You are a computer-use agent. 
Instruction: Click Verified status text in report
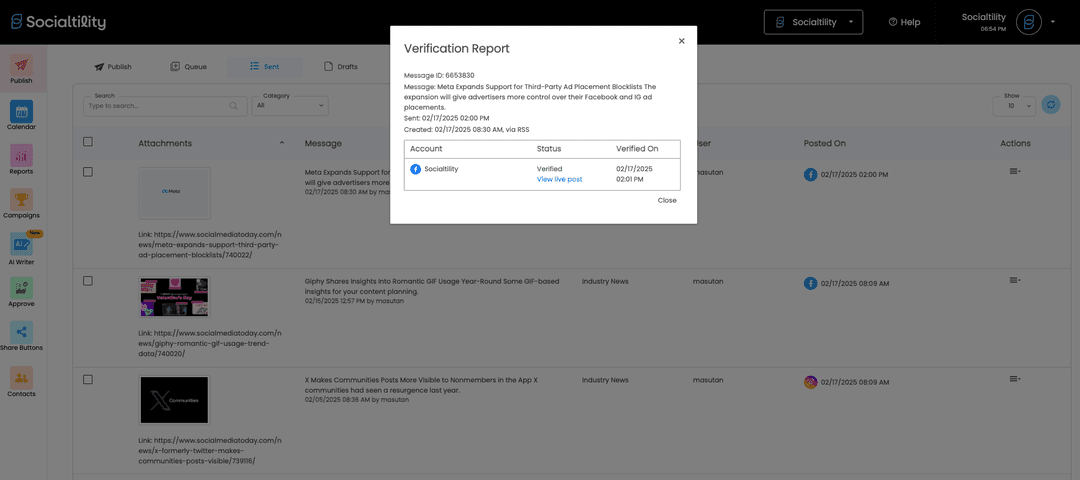[x=549, y=169]
